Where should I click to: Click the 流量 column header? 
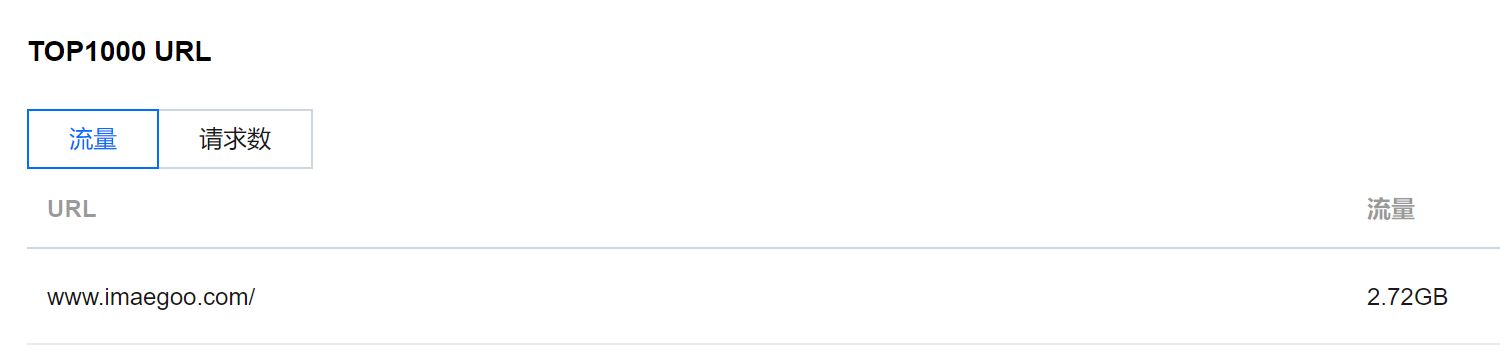[1391, 210]
